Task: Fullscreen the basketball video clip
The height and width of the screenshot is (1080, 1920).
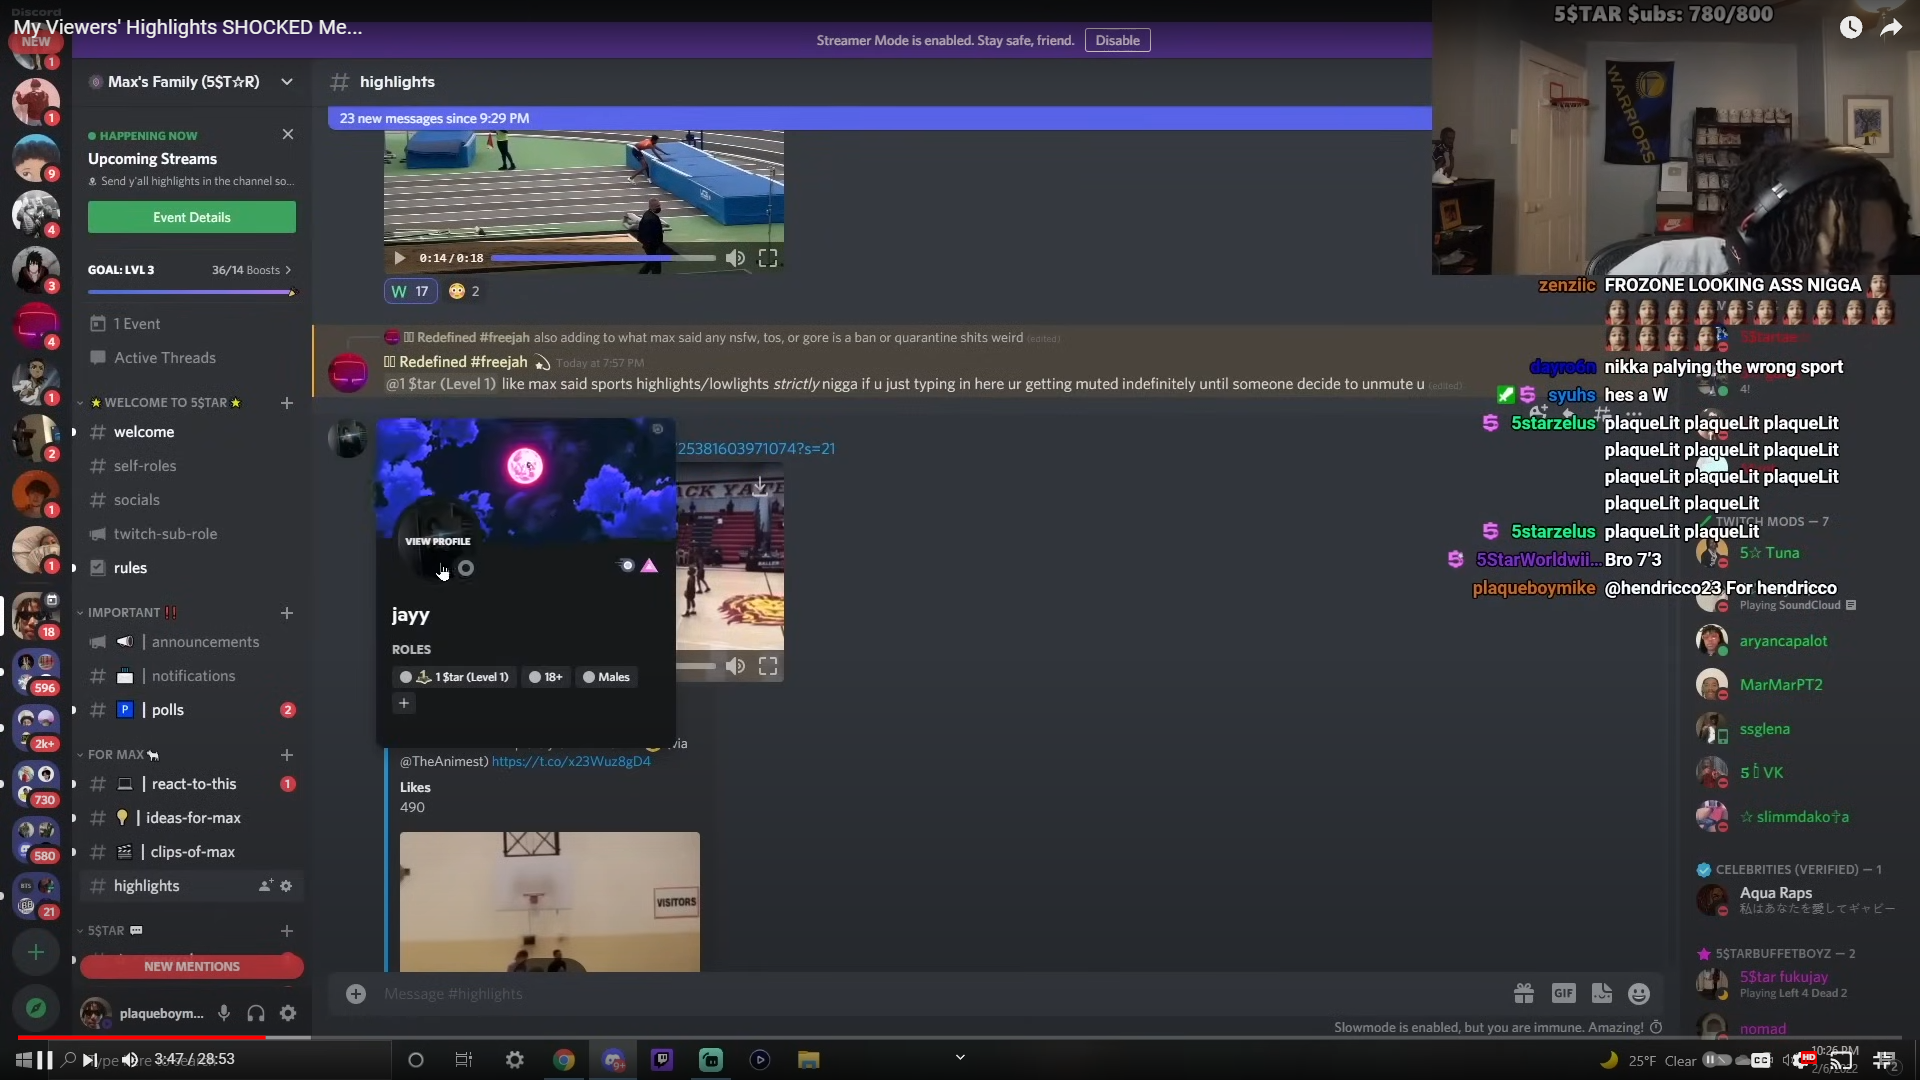Action: pos(768,666)
